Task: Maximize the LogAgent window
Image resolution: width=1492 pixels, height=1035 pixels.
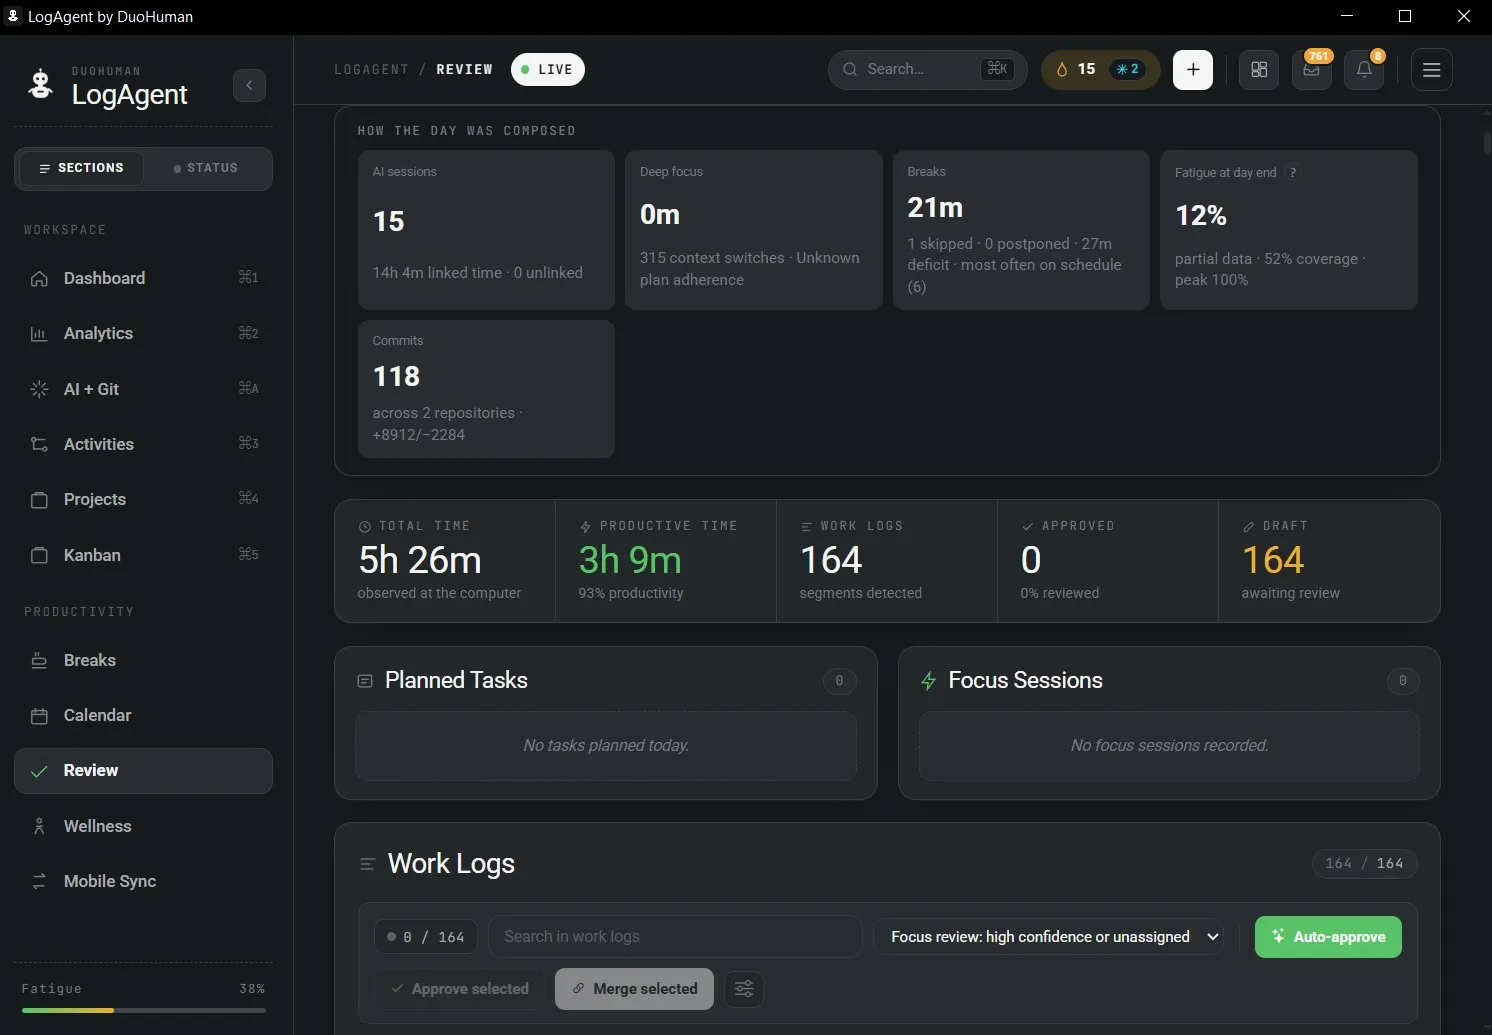Action: (1405, 16)
